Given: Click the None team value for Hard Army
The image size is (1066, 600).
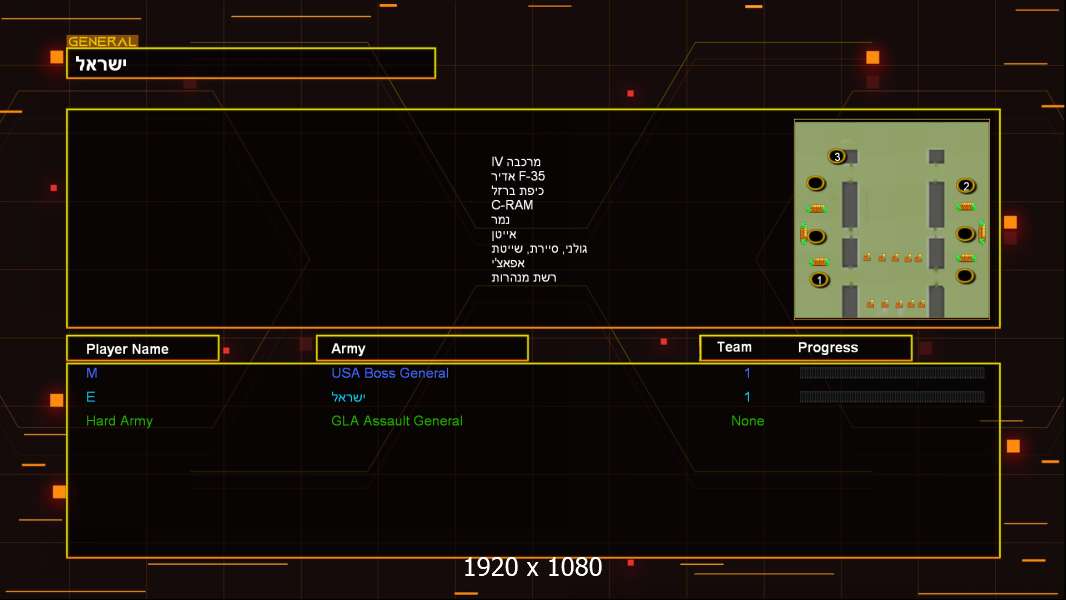Looking at the screenshot, I should (747, 421).
